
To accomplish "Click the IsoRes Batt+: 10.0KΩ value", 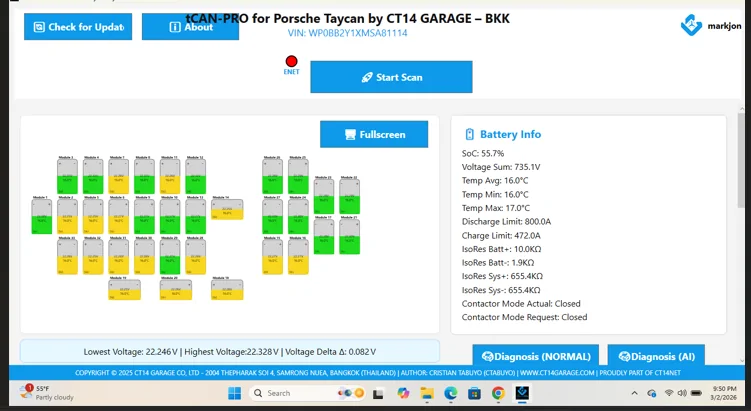I will pos(501,249).
